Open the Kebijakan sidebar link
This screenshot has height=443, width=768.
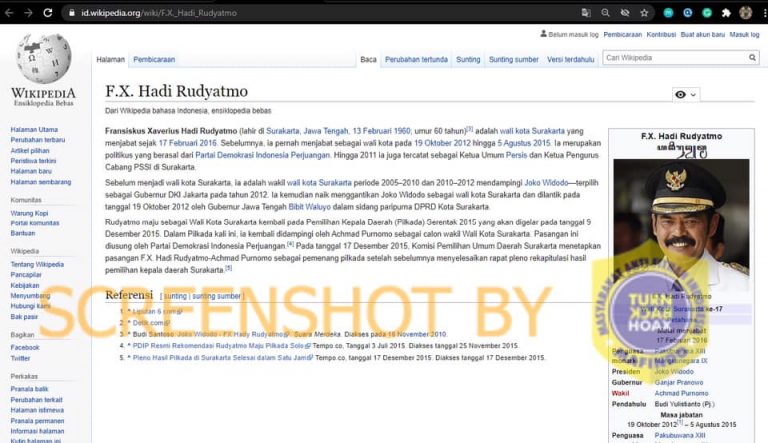tap(25, 285)
